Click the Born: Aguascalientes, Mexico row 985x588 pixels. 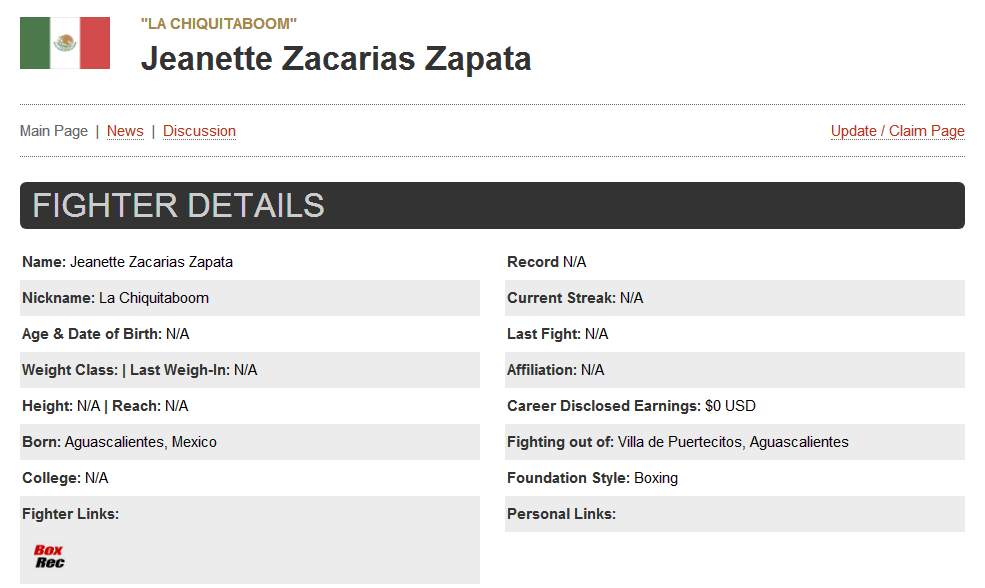[250, 442]
